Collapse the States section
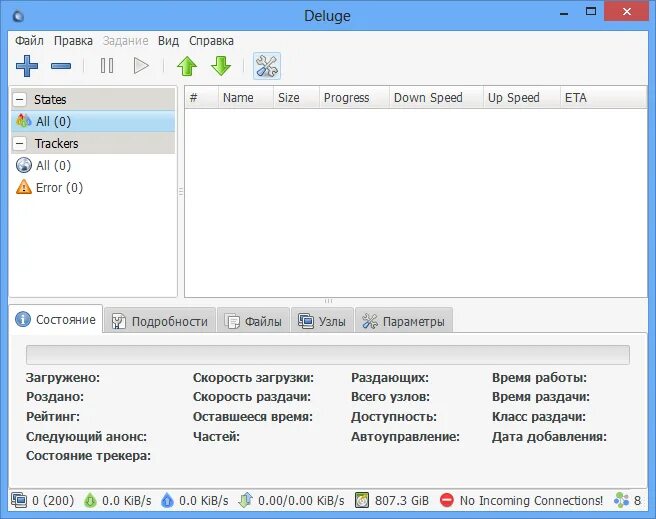This screenshot has height=519, width=656. click(20, 100)
